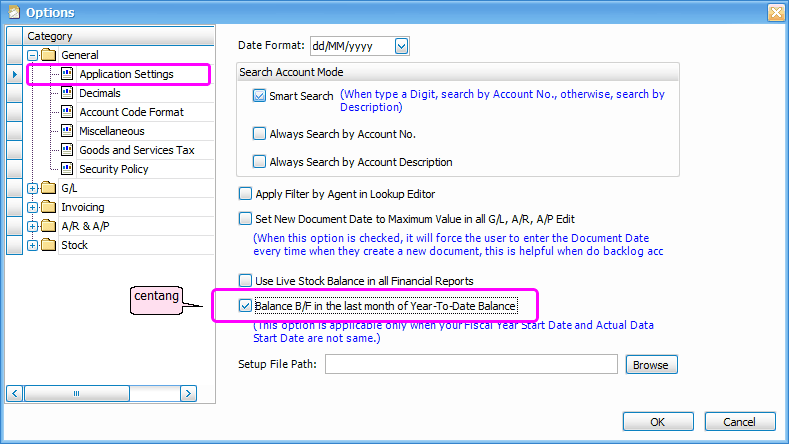789x444 pixels.
Task: Enable Always Search by Account No.
Action: tap(260, 133)
